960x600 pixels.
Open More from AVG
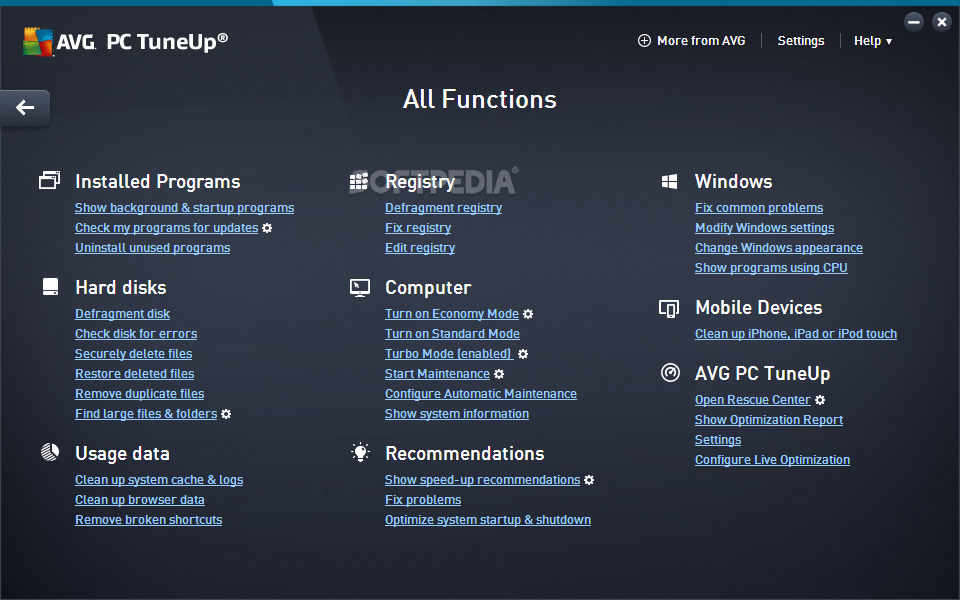pyautogui.click(x=692, y=40)
